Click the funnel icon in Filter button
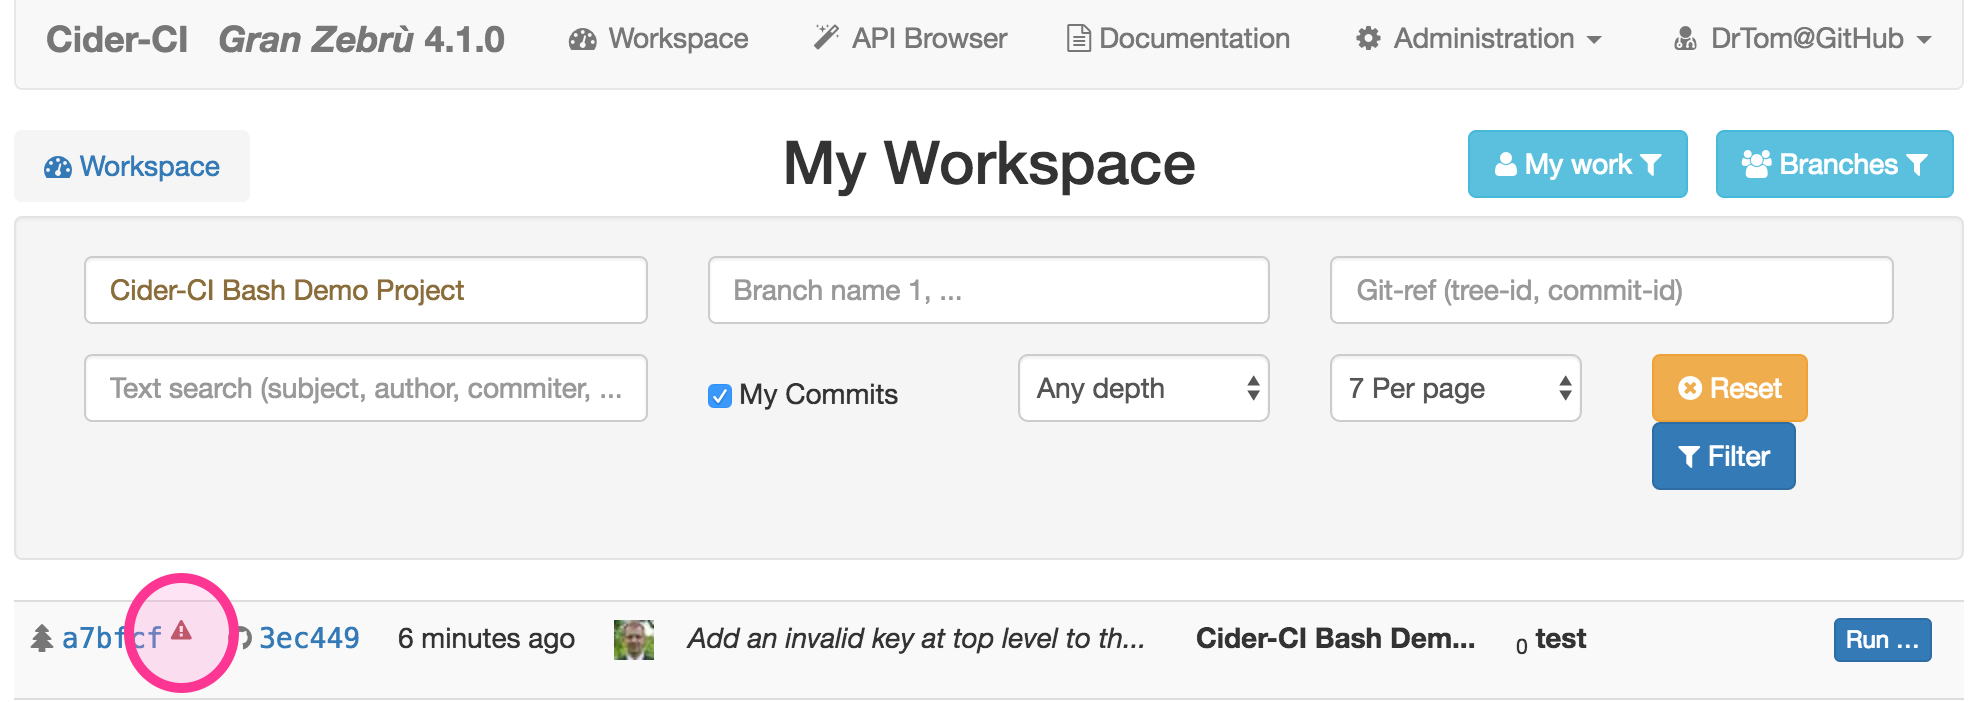Viewport: 1984px width, 702px height. [x=1689, y=457]
